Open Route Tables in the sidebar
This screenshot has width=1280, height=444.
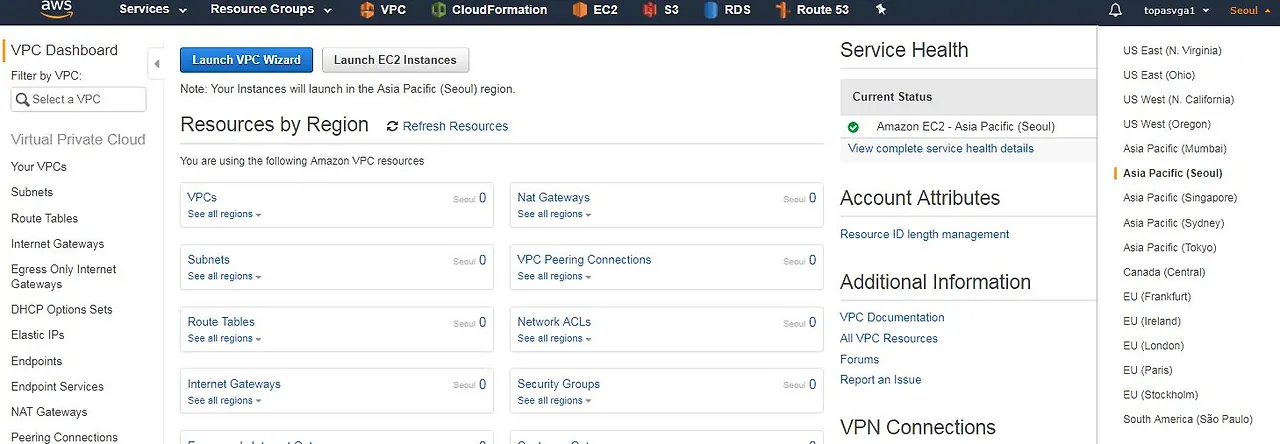point(44,218)
